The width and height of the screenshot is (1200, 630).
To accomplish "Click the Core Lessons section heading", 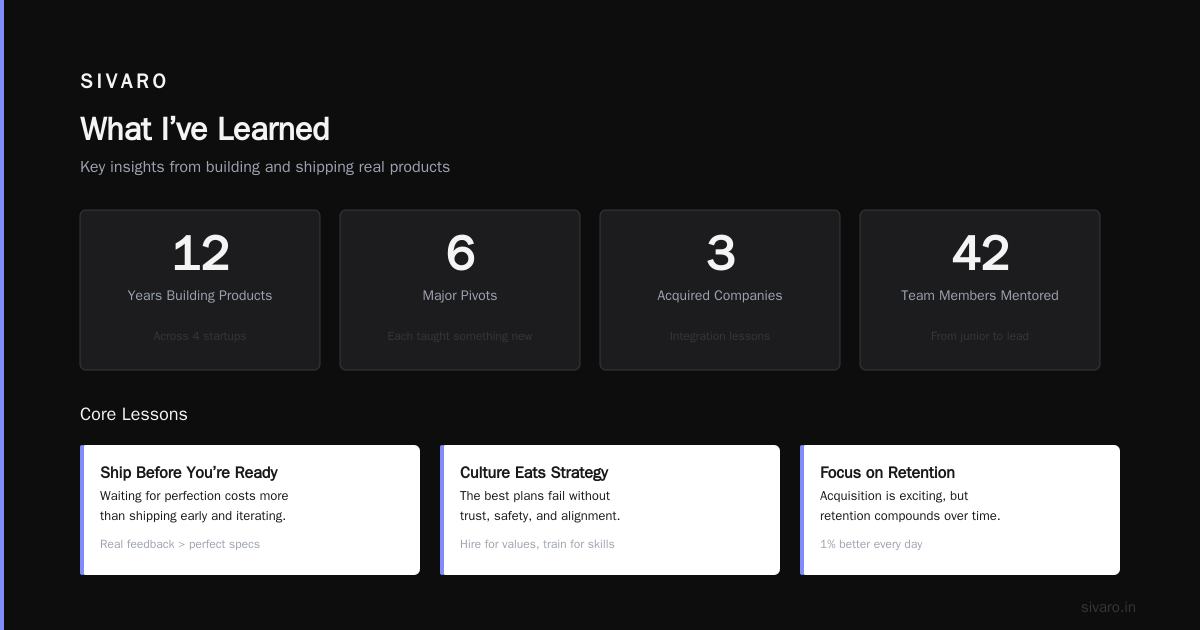I will [x=134, y=414].
